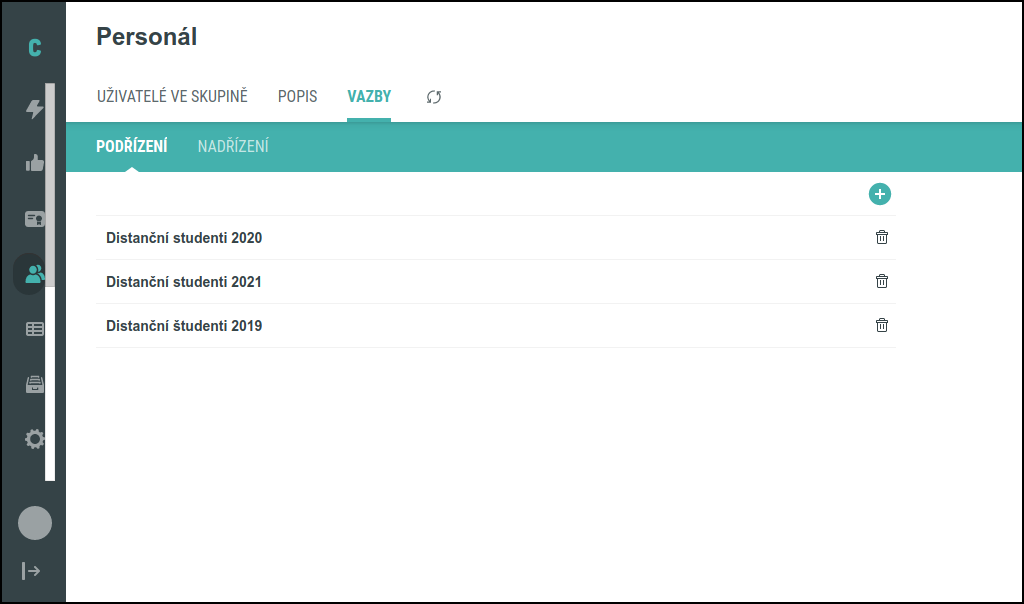Screen dimensions: 1024x604
Task: Open settings via the gear icon
Action: (34, 439)
